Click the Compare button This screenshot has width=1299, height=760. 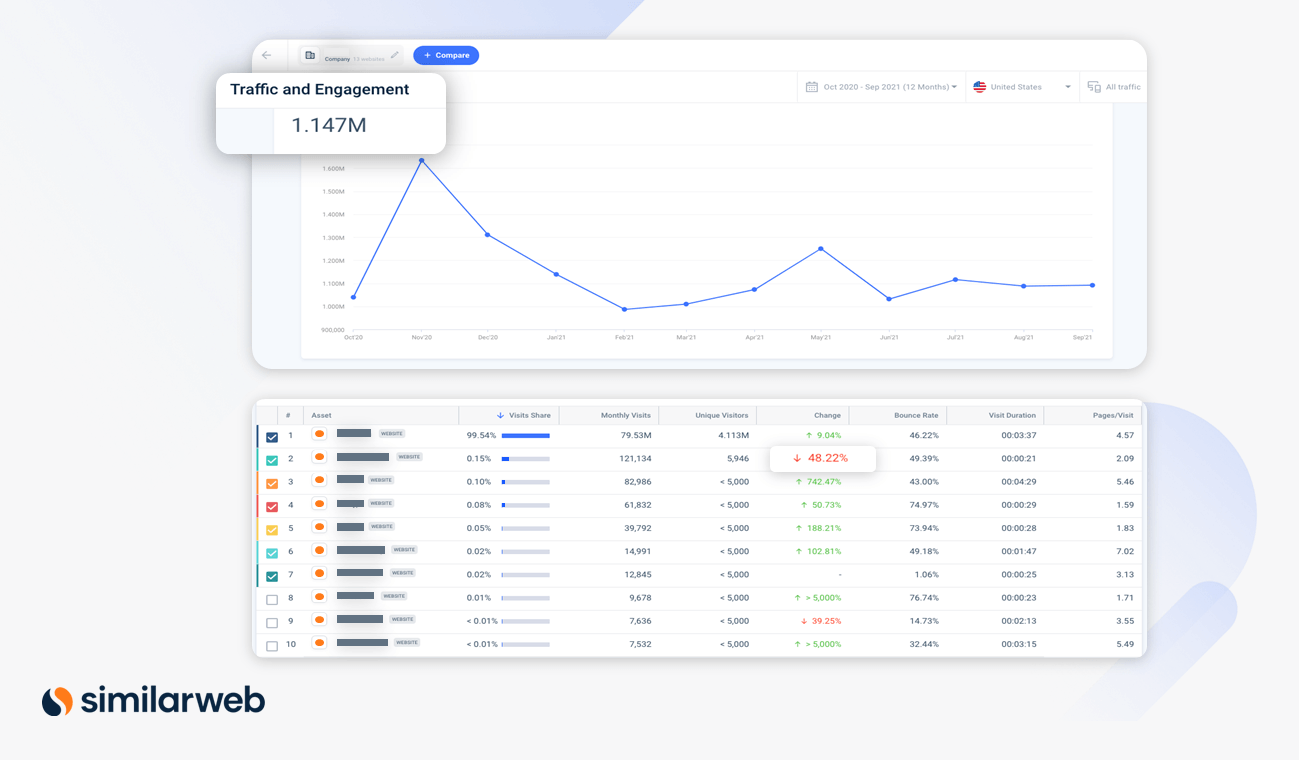(446, 55)
